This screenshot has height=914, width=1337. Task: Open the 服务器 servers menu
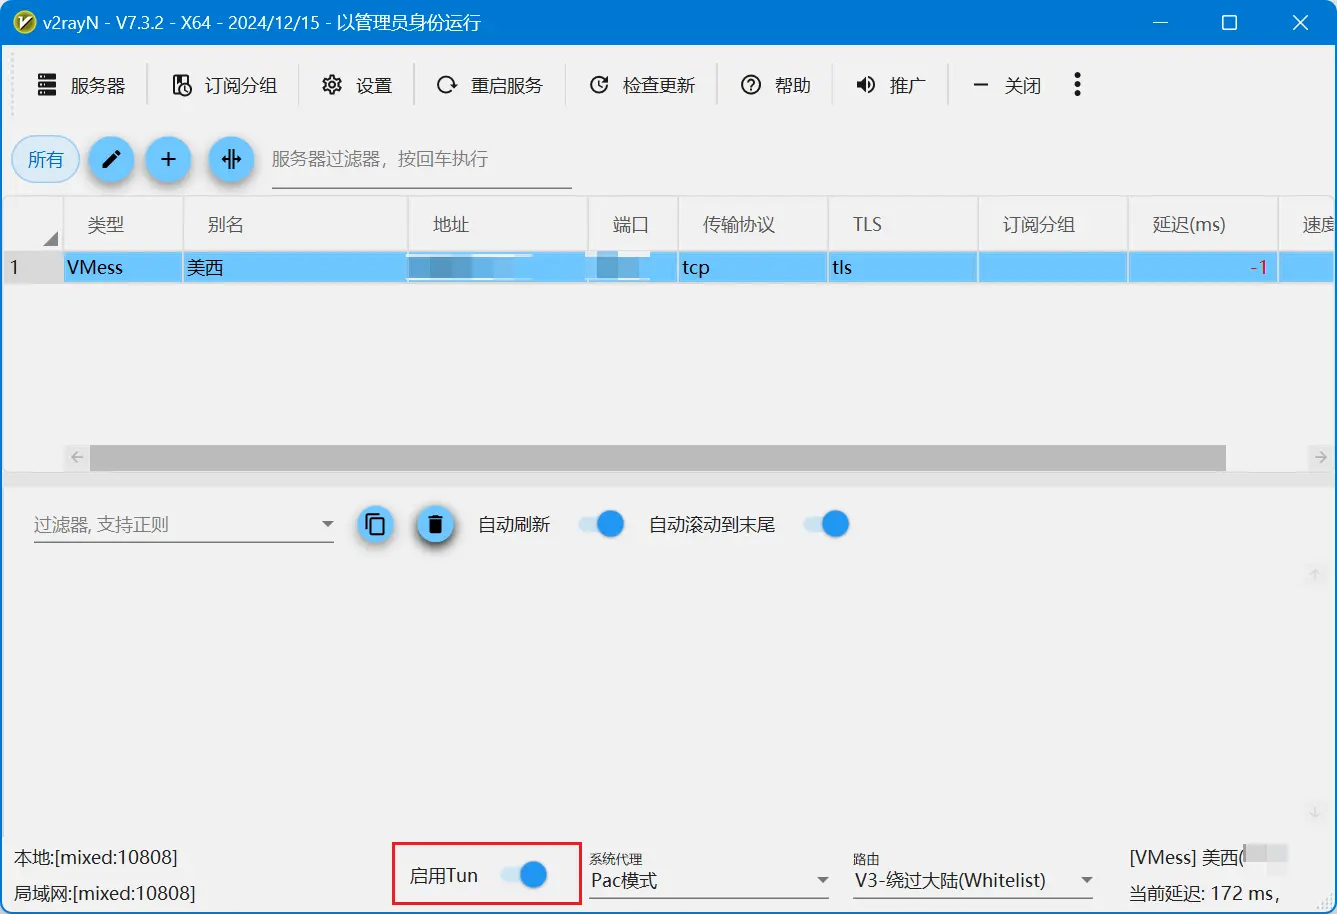[x=81, y=86]
